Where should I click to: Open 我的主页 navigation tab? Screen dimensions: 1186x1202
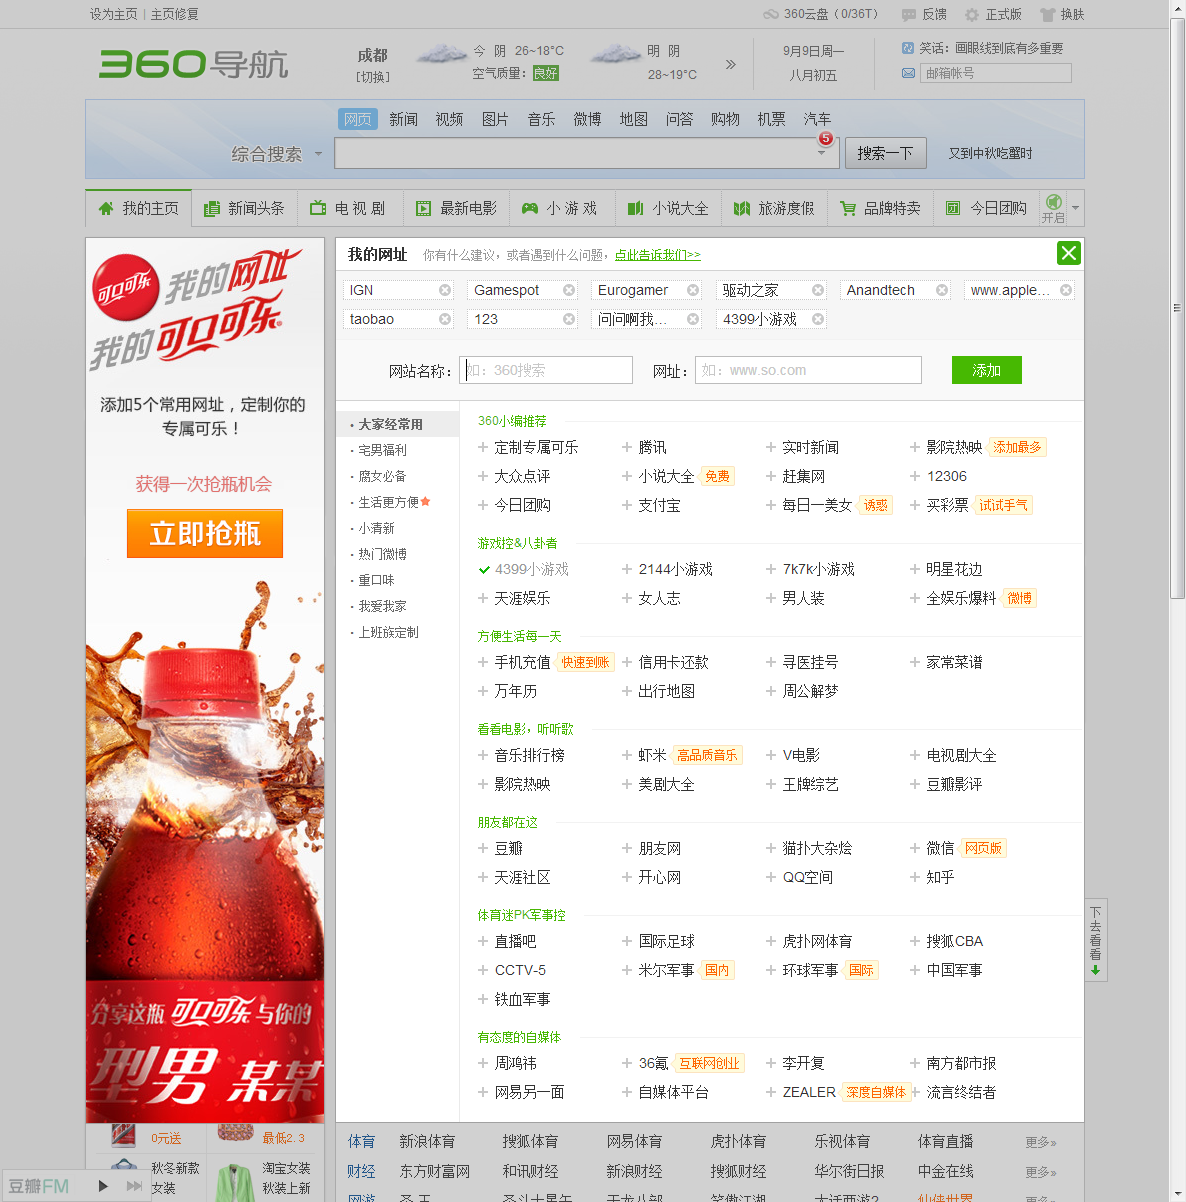(x=139, y=208)
